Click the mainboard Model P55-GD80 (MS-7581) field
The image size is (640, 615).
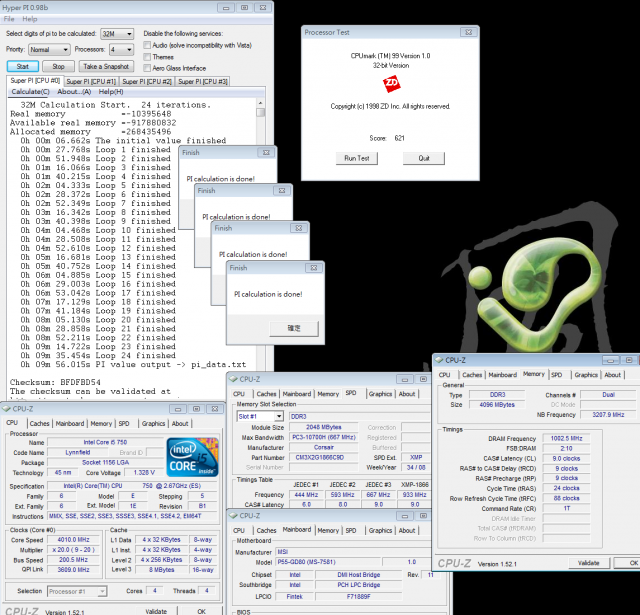click(329, 562)
